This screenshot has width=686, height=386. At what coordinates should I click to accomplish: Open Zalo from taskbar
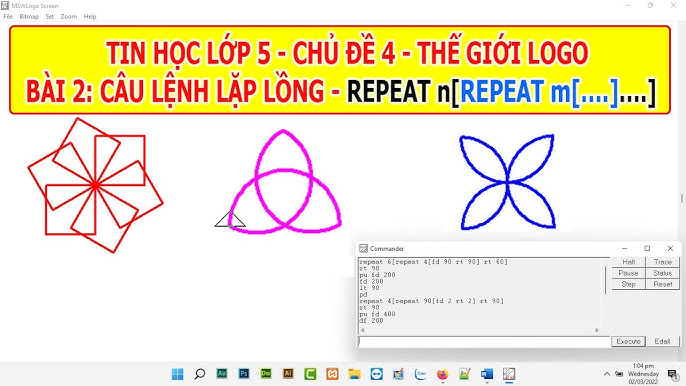coord(420,374)
